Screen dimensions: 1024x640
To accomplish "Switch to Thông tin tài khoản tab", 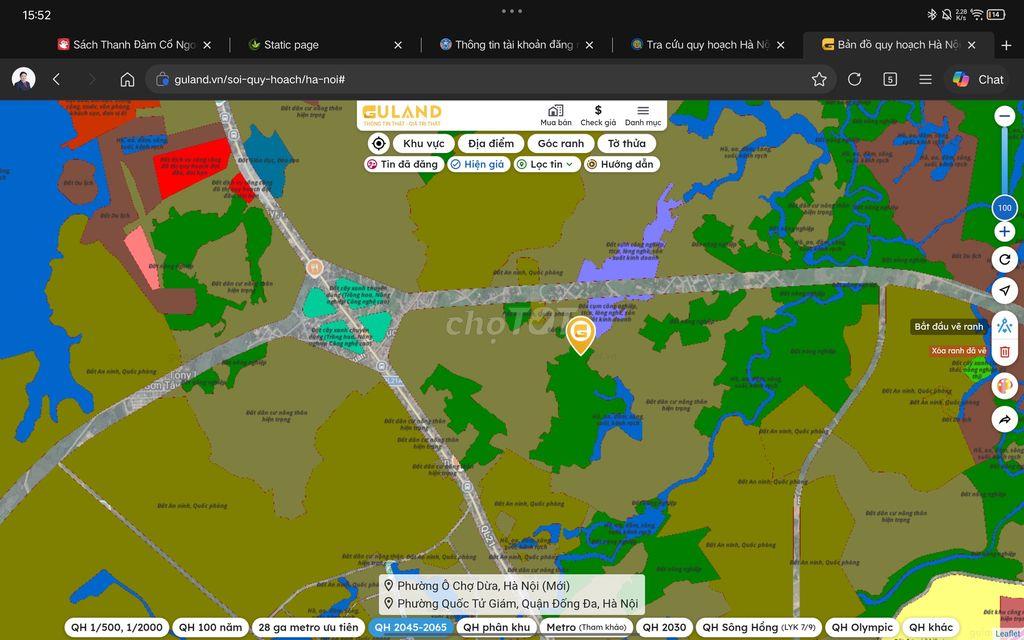I will tap(516, 45).
